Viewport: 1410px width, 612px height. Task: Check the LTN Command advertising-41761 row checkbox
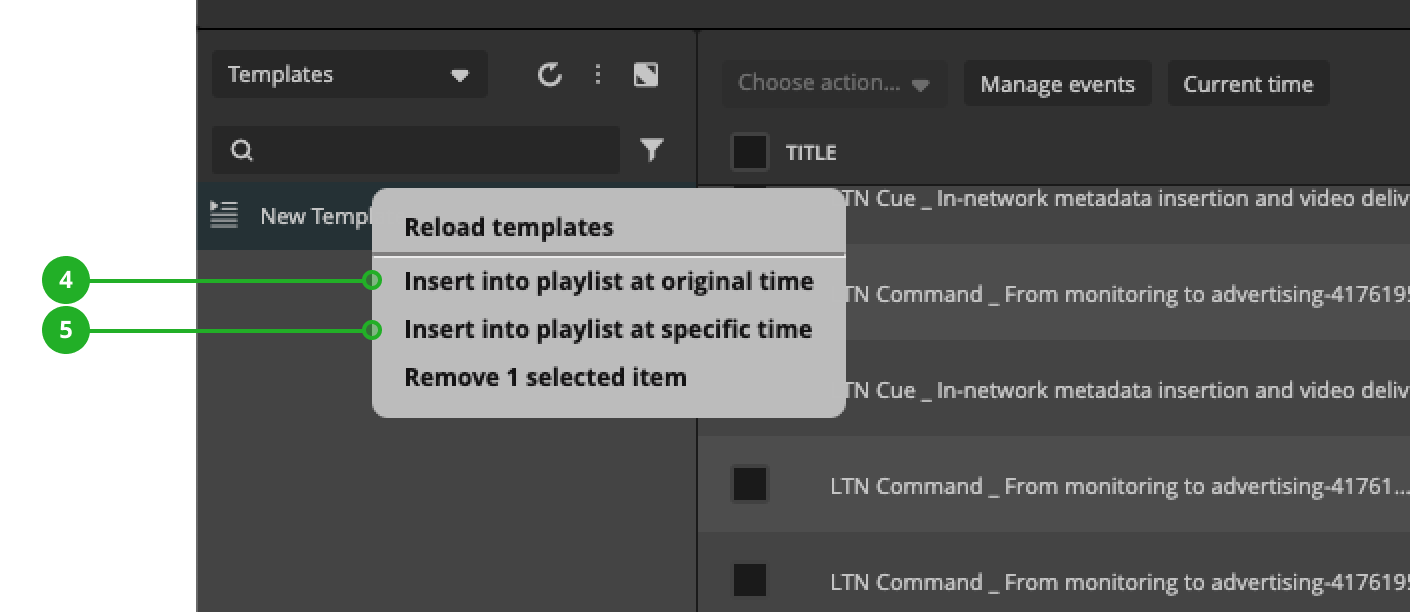click(749, 484)
